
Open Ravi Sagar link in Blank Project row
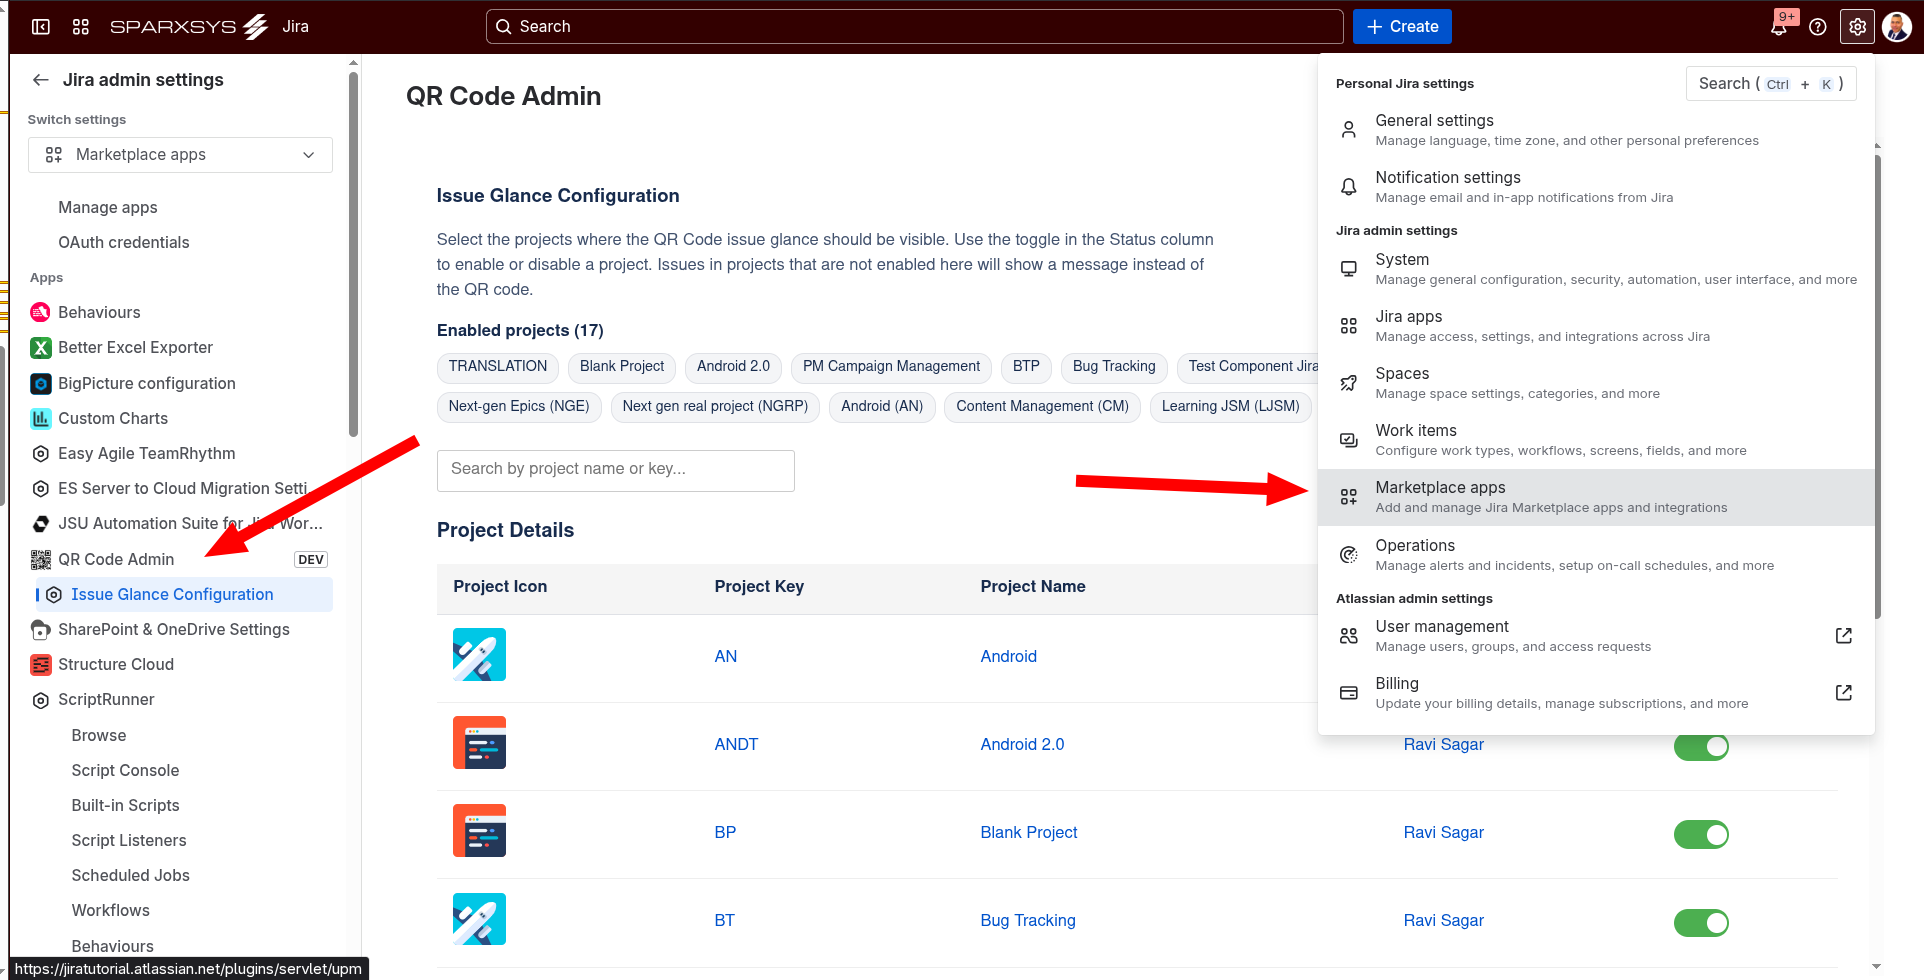point(1444,832)
